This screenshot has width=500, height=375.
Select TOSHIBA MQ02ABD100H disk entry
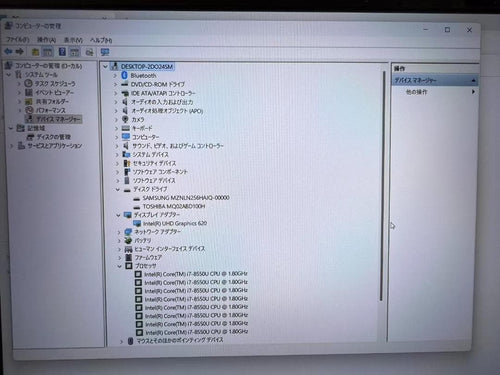[x=174, y=206]
